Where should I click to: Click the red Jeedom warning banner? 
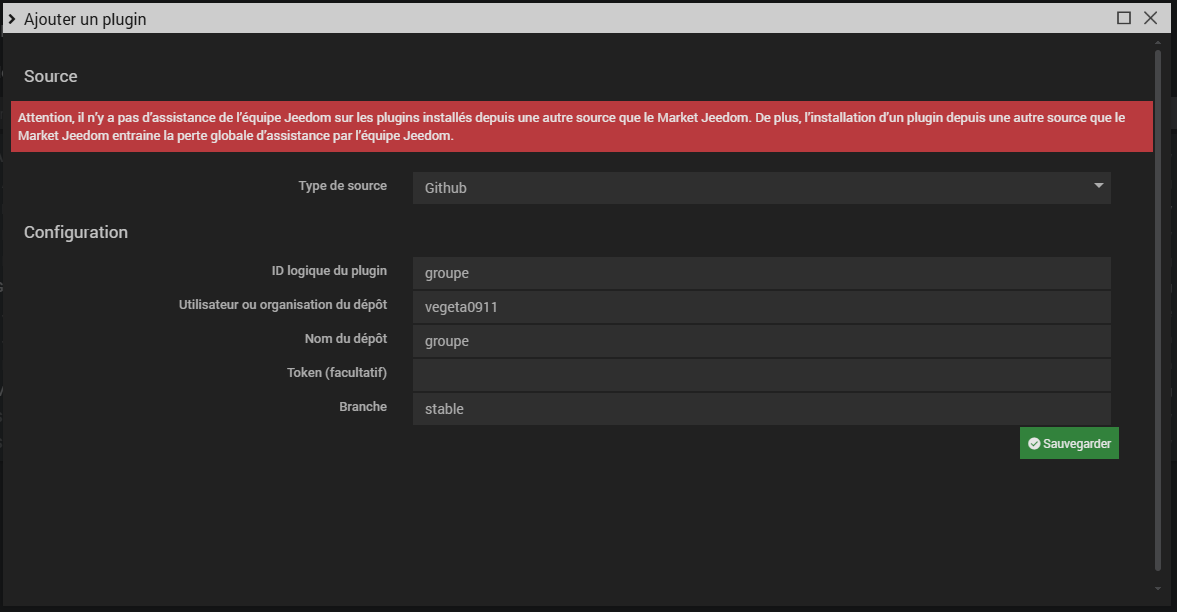(x=580, y=127)
